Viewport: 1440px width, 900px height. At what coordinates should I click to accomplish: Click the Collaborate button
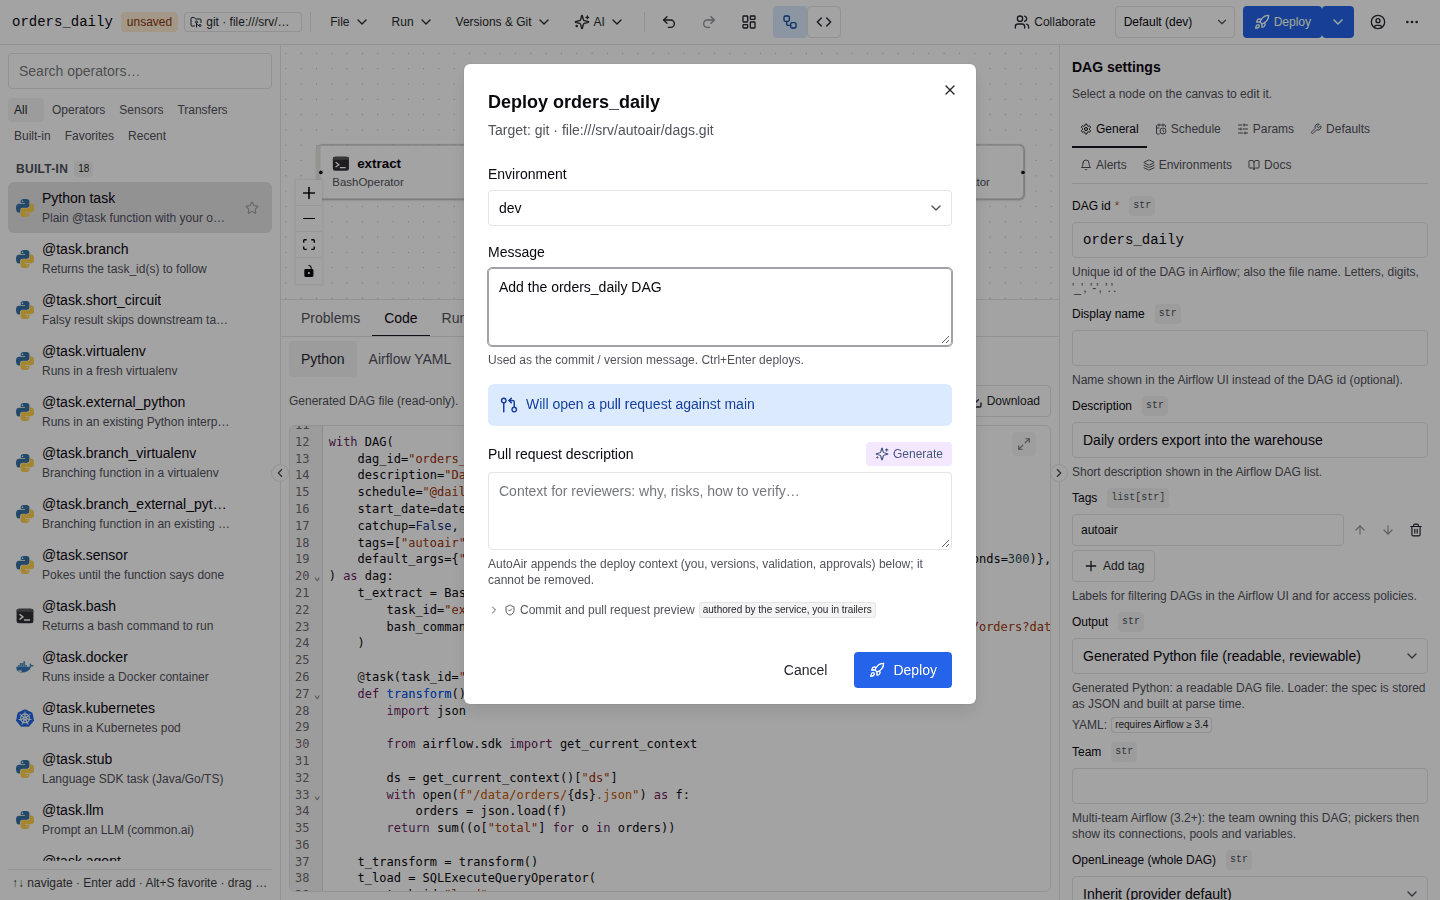[1055, 22]
